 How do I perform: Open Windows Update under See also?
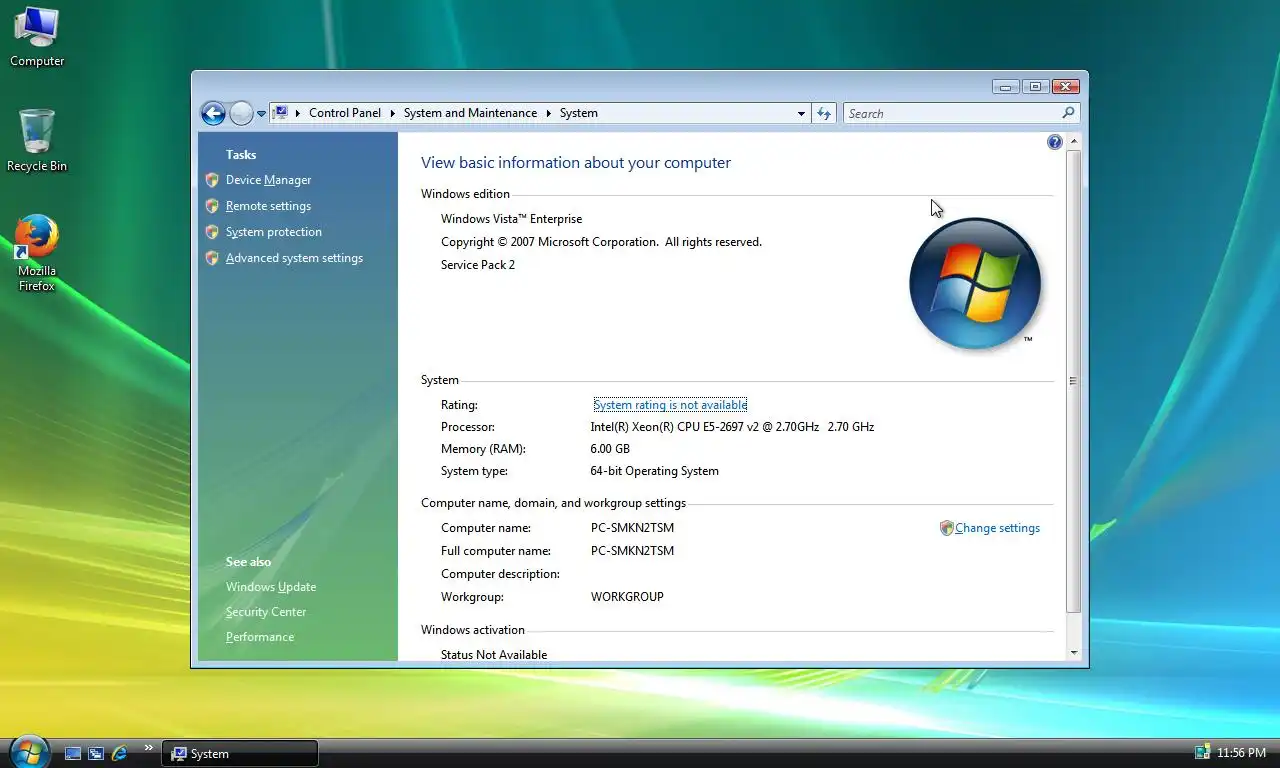[271, 587]
